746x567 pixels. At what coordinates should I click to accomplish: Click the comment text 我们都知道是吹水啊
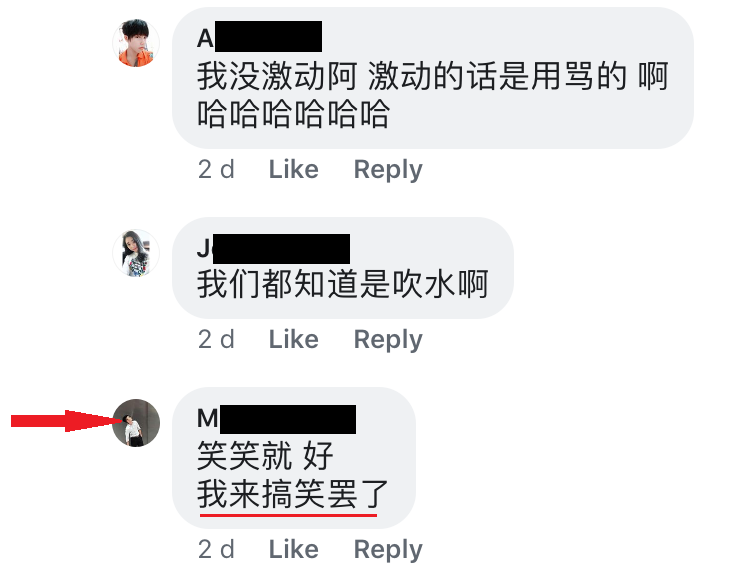343,284
